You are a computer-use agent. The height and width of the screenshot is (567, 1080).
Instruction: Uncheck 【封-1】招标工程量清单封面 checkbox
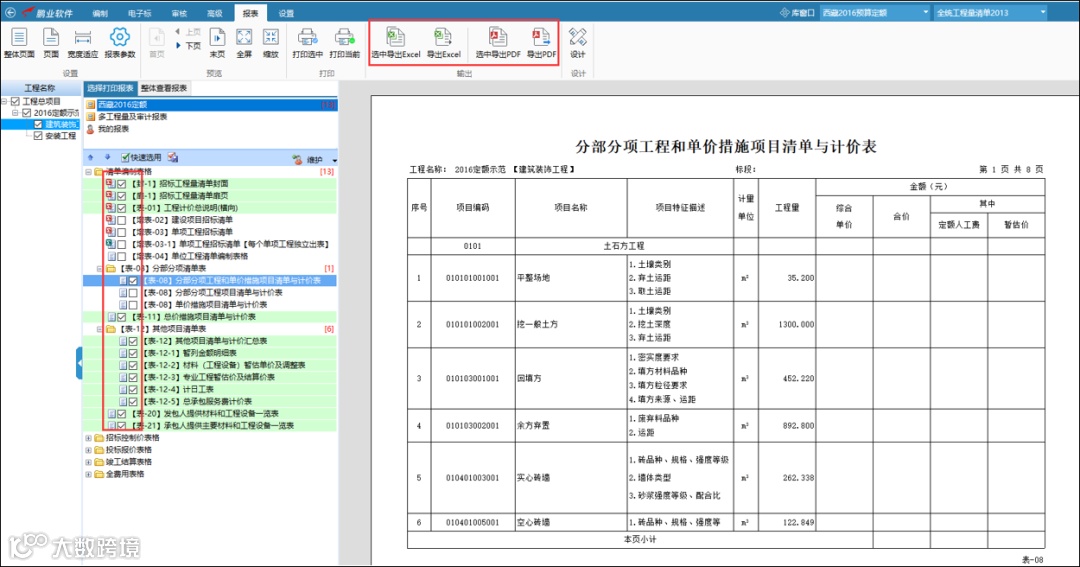click(122, 184)
